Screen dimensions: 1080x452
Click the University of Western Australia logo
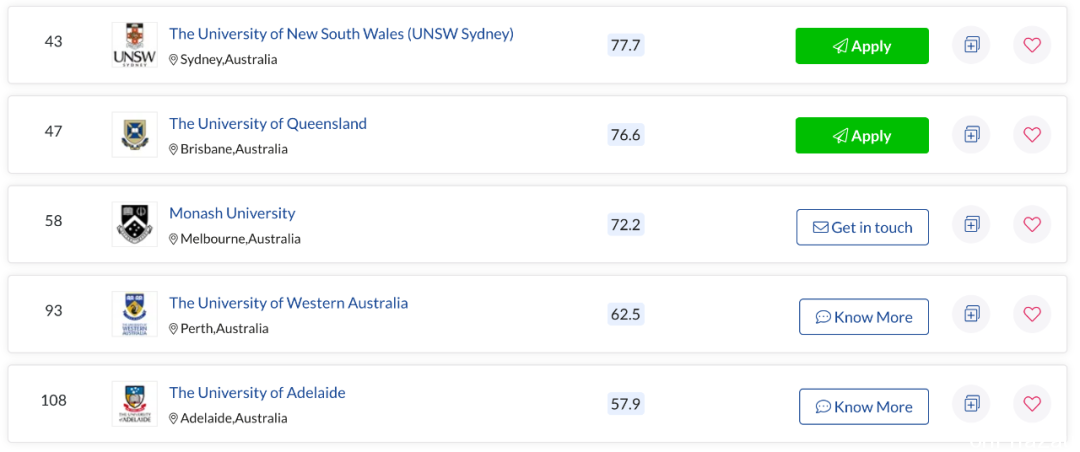[134, 314]
